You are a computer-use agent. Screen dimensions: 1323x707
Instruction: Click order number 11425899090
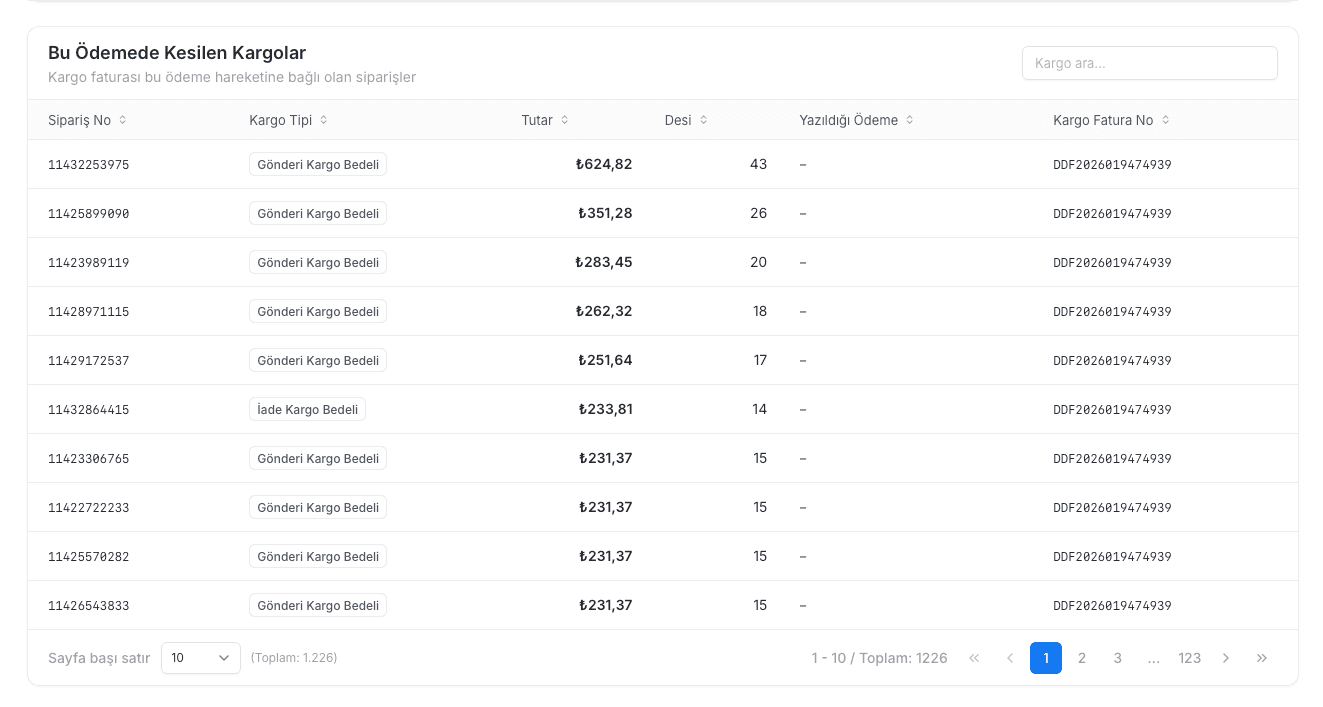pyautogui.click(x=89, y=214)
